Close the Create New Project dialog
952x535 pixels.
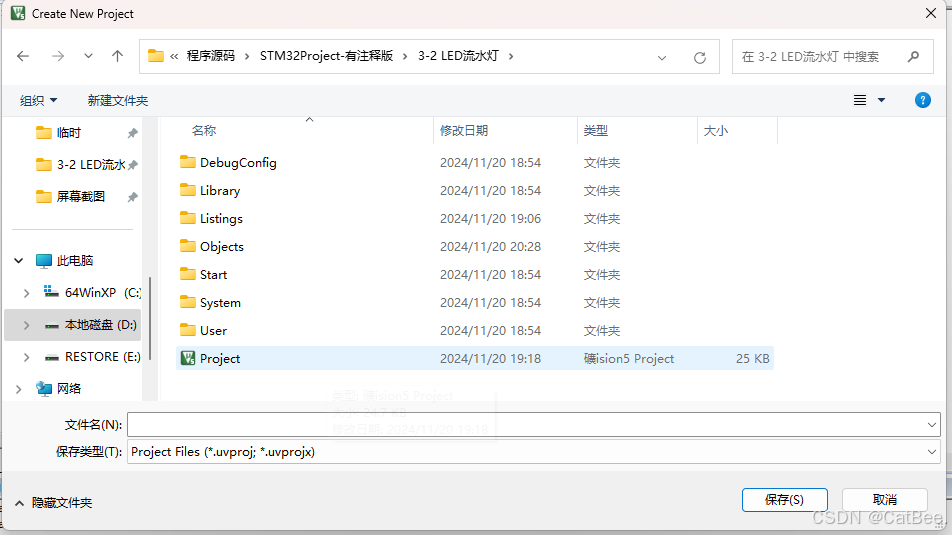click(x=931, y=13)
